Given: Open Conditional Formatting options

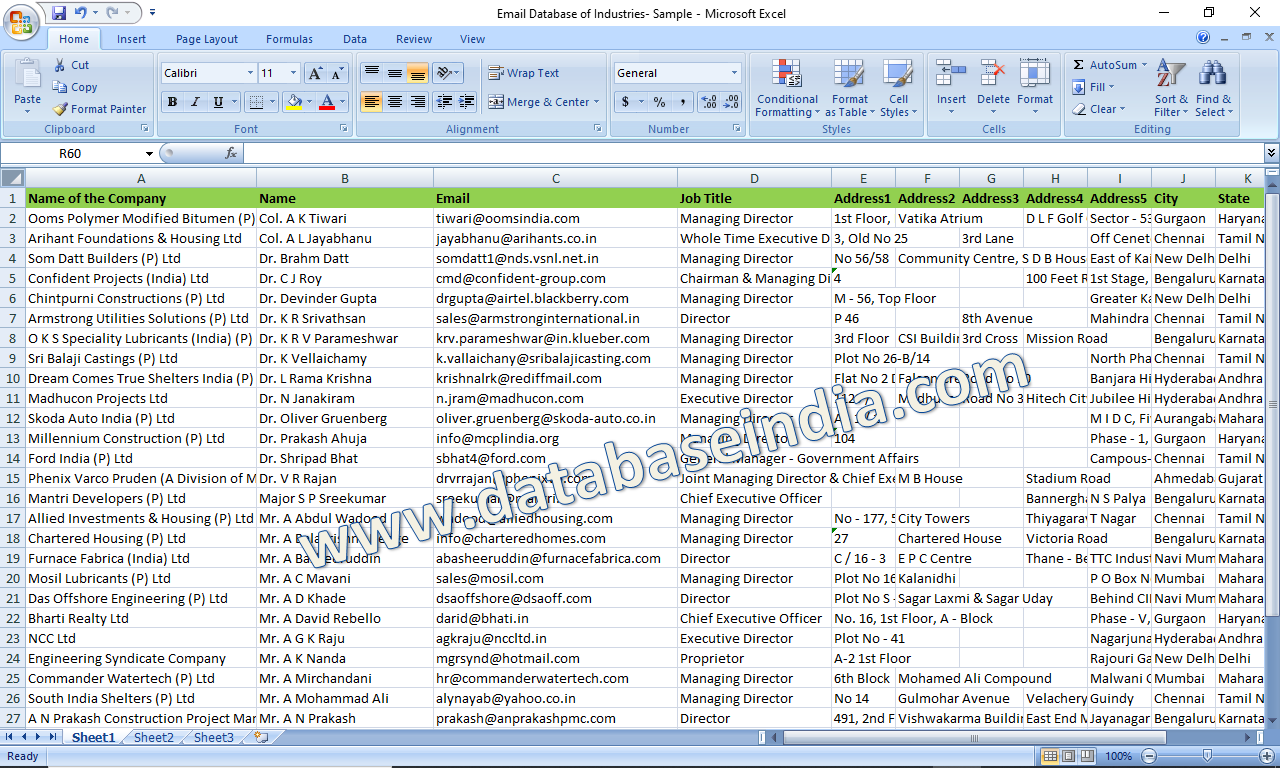Looking at the screenshot, I should pos(787,88).
